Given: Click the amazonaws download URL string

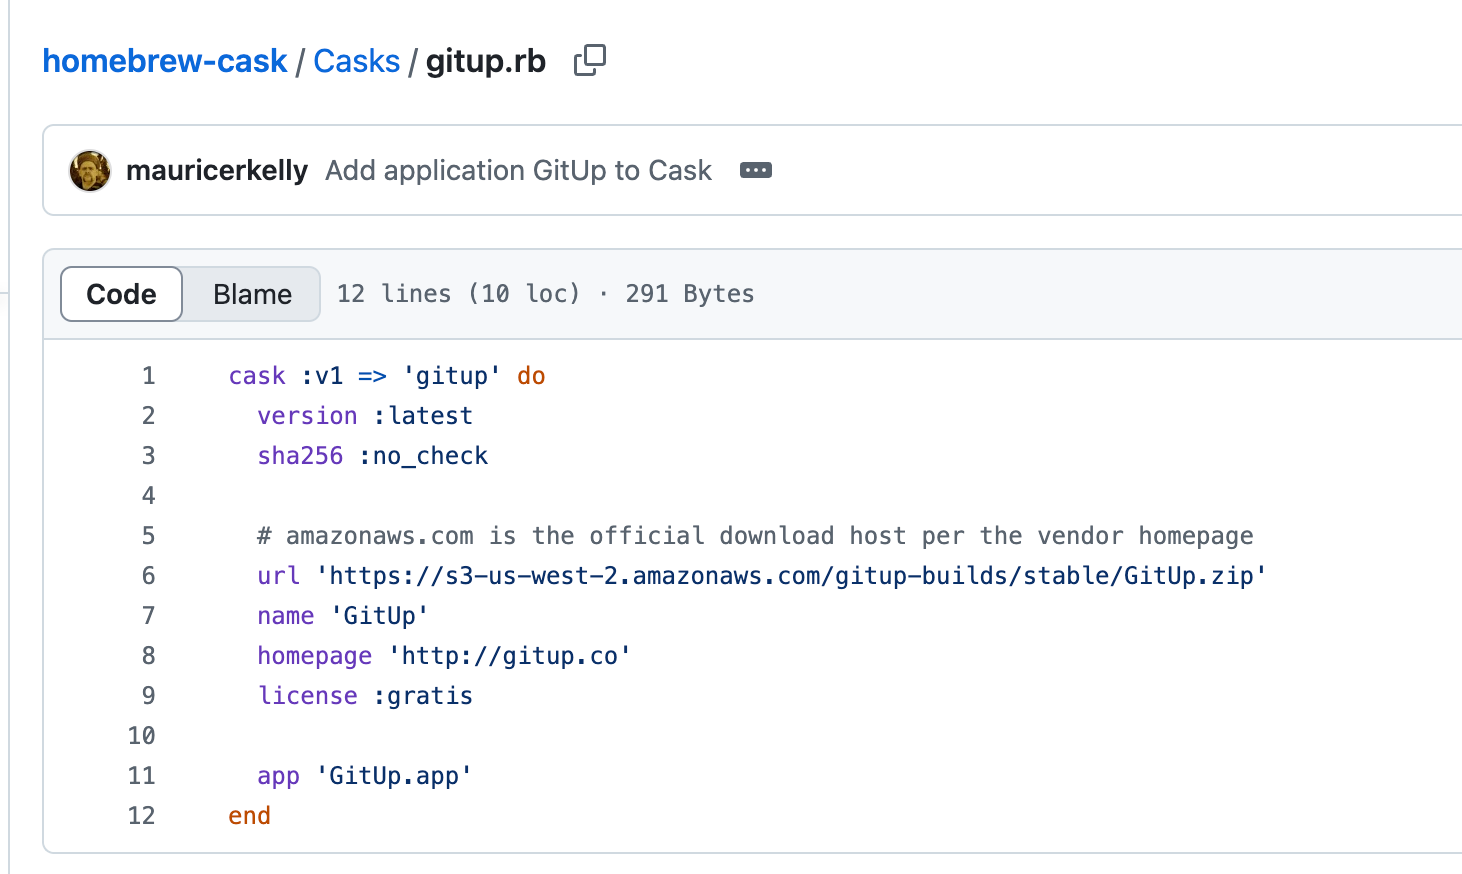Looking at the screenshot, I should [x=791, y=576].
